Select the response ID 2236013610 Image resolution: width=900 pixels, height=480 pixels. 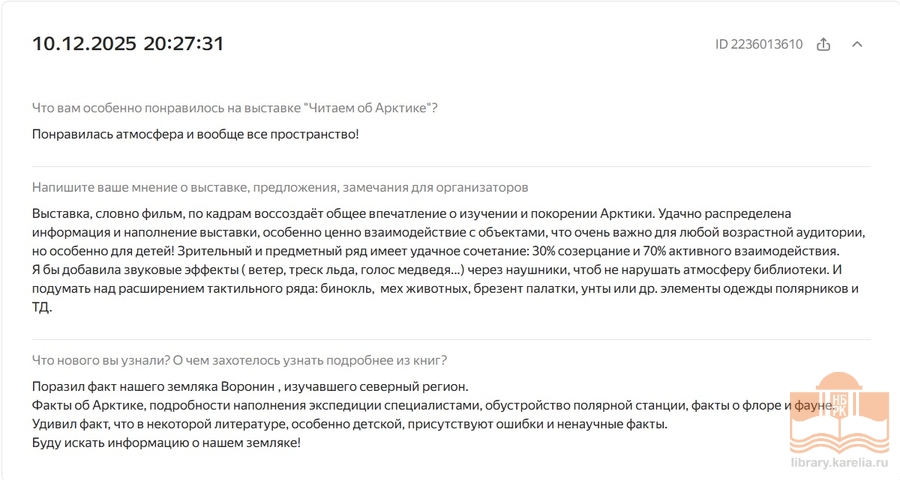[x=758, y=44]
